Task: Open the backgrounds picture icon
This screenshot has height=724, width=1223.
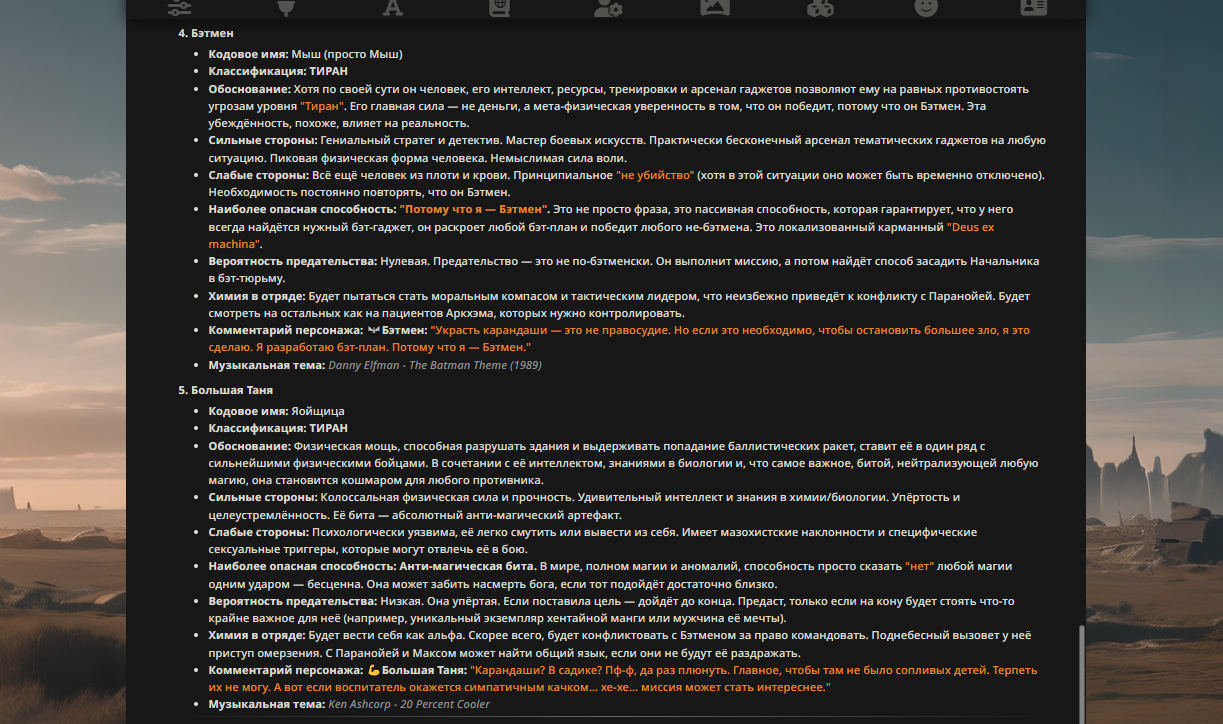Action: [714, 8]
